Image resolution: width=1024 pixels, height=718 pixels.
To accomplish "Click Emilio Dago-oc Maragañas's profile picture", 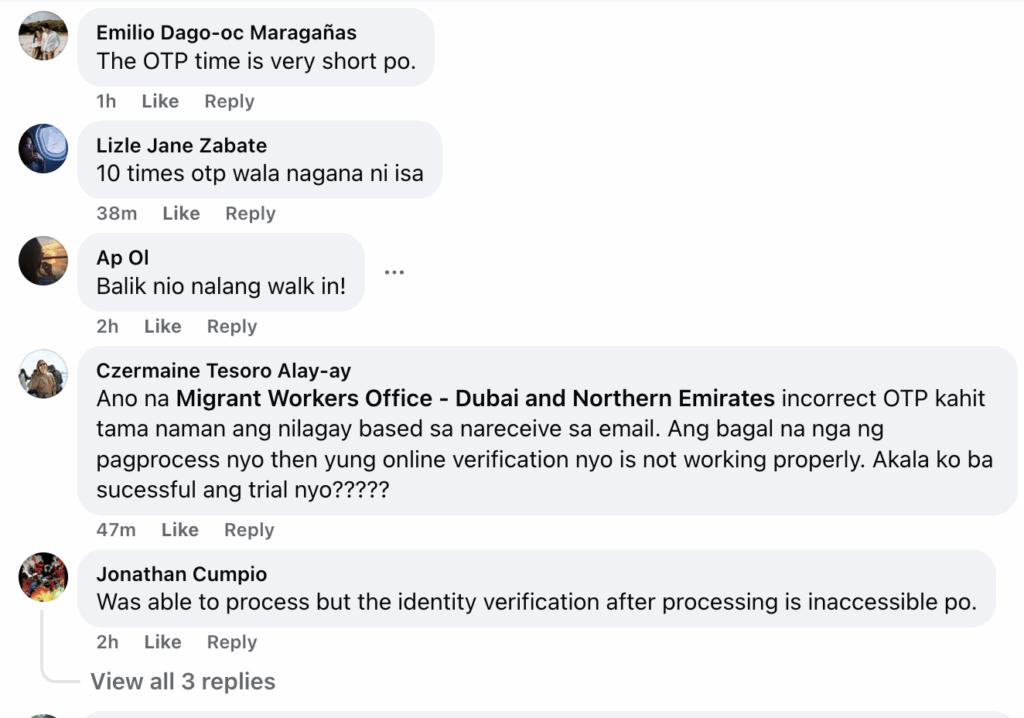I will (43, 36).
